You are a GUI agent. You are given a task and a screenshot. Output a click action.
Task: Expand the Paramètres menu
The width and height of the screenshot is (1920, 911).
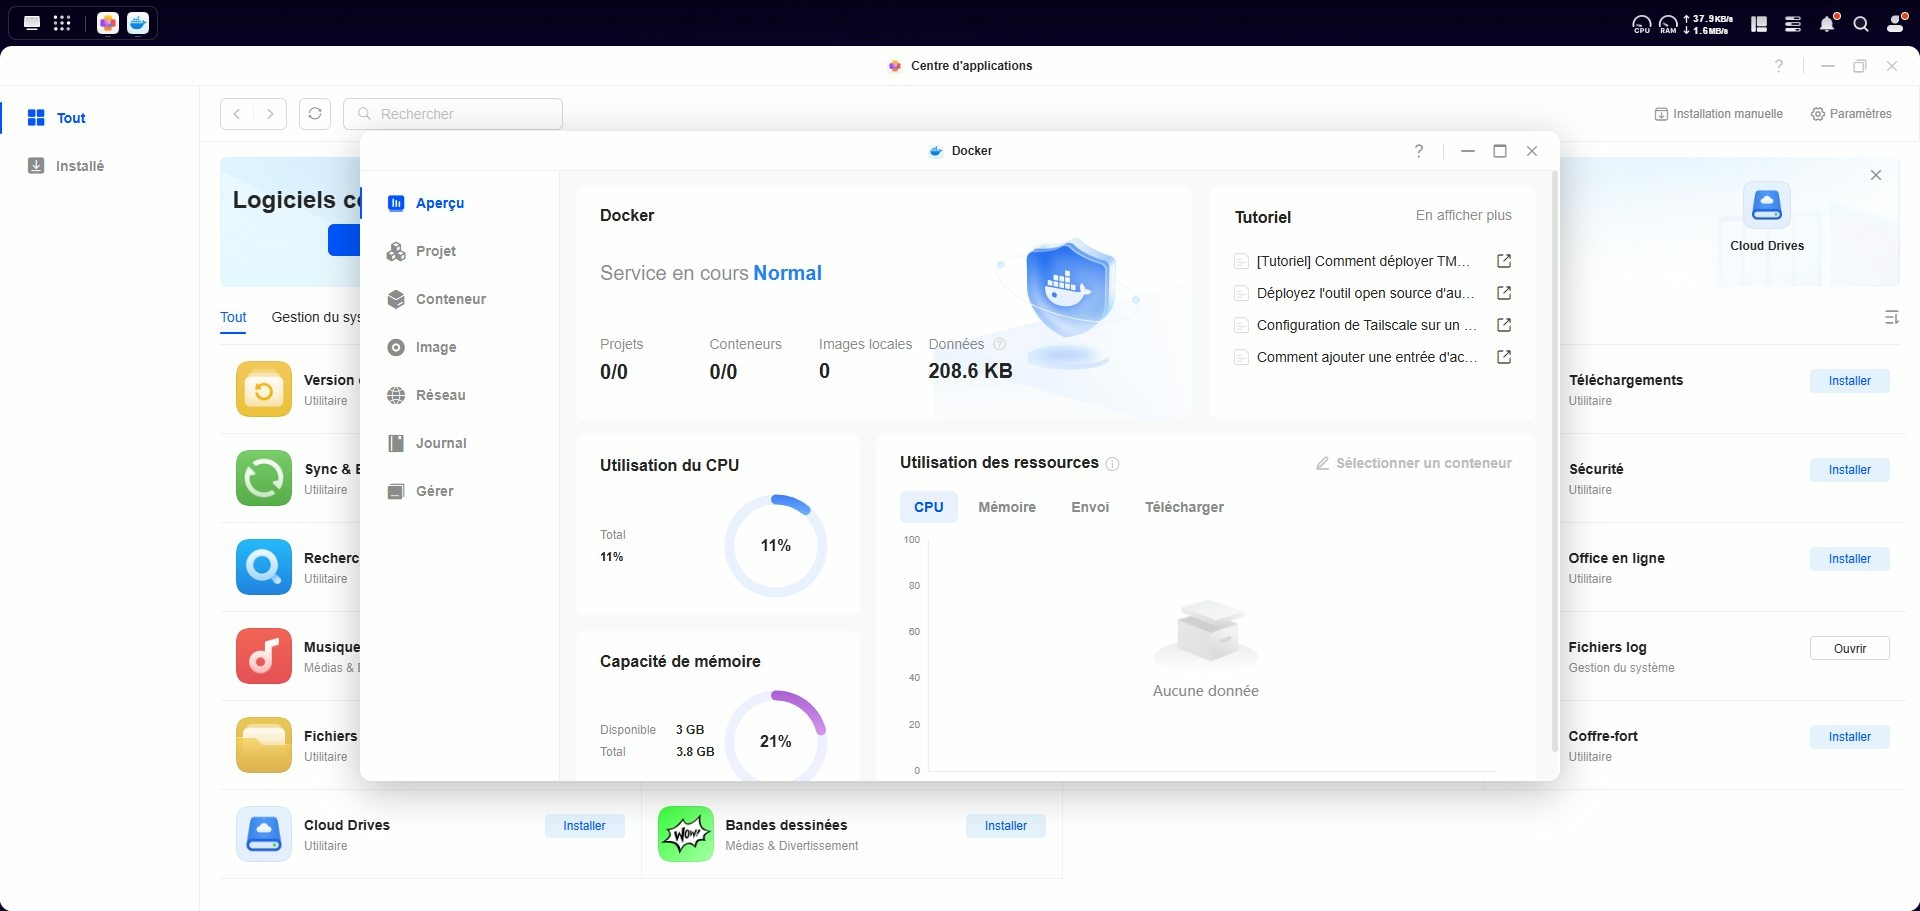(1851, 114)
